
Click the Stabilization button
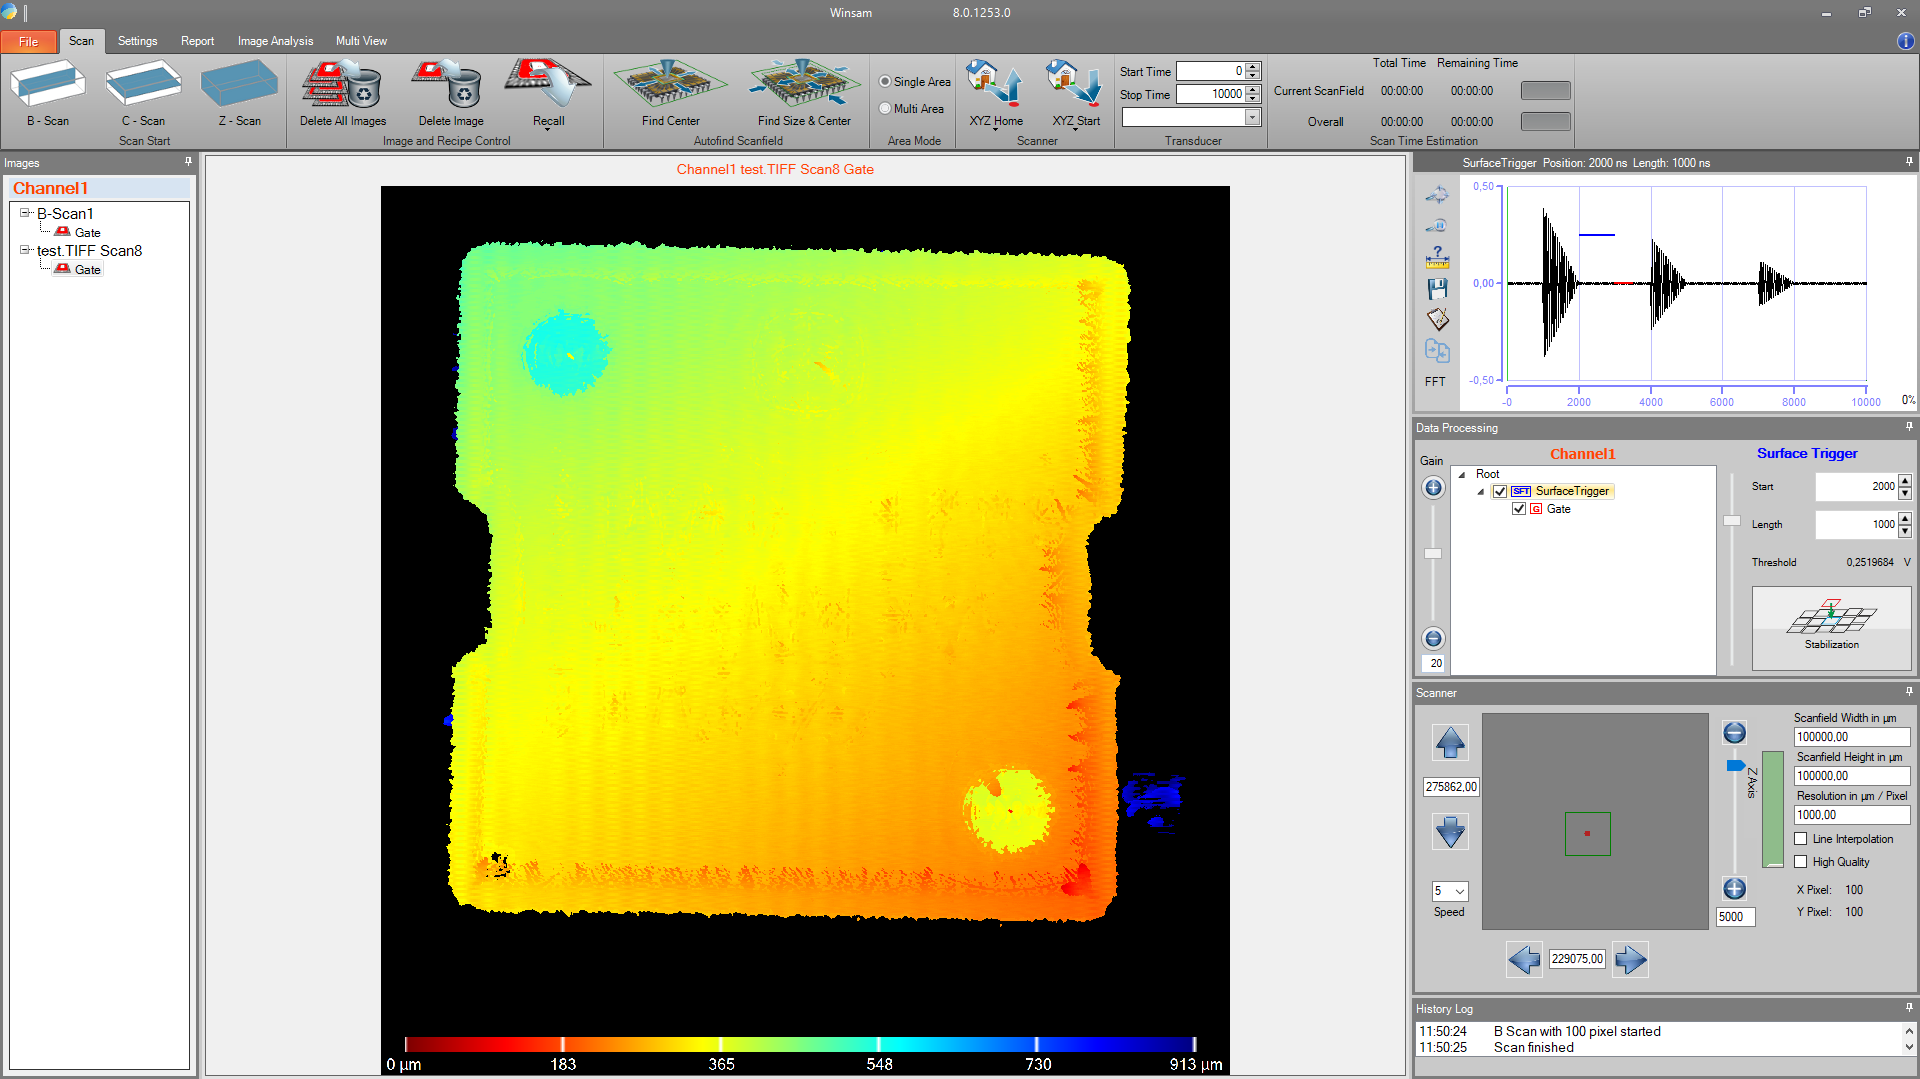tap(1831, 627)
